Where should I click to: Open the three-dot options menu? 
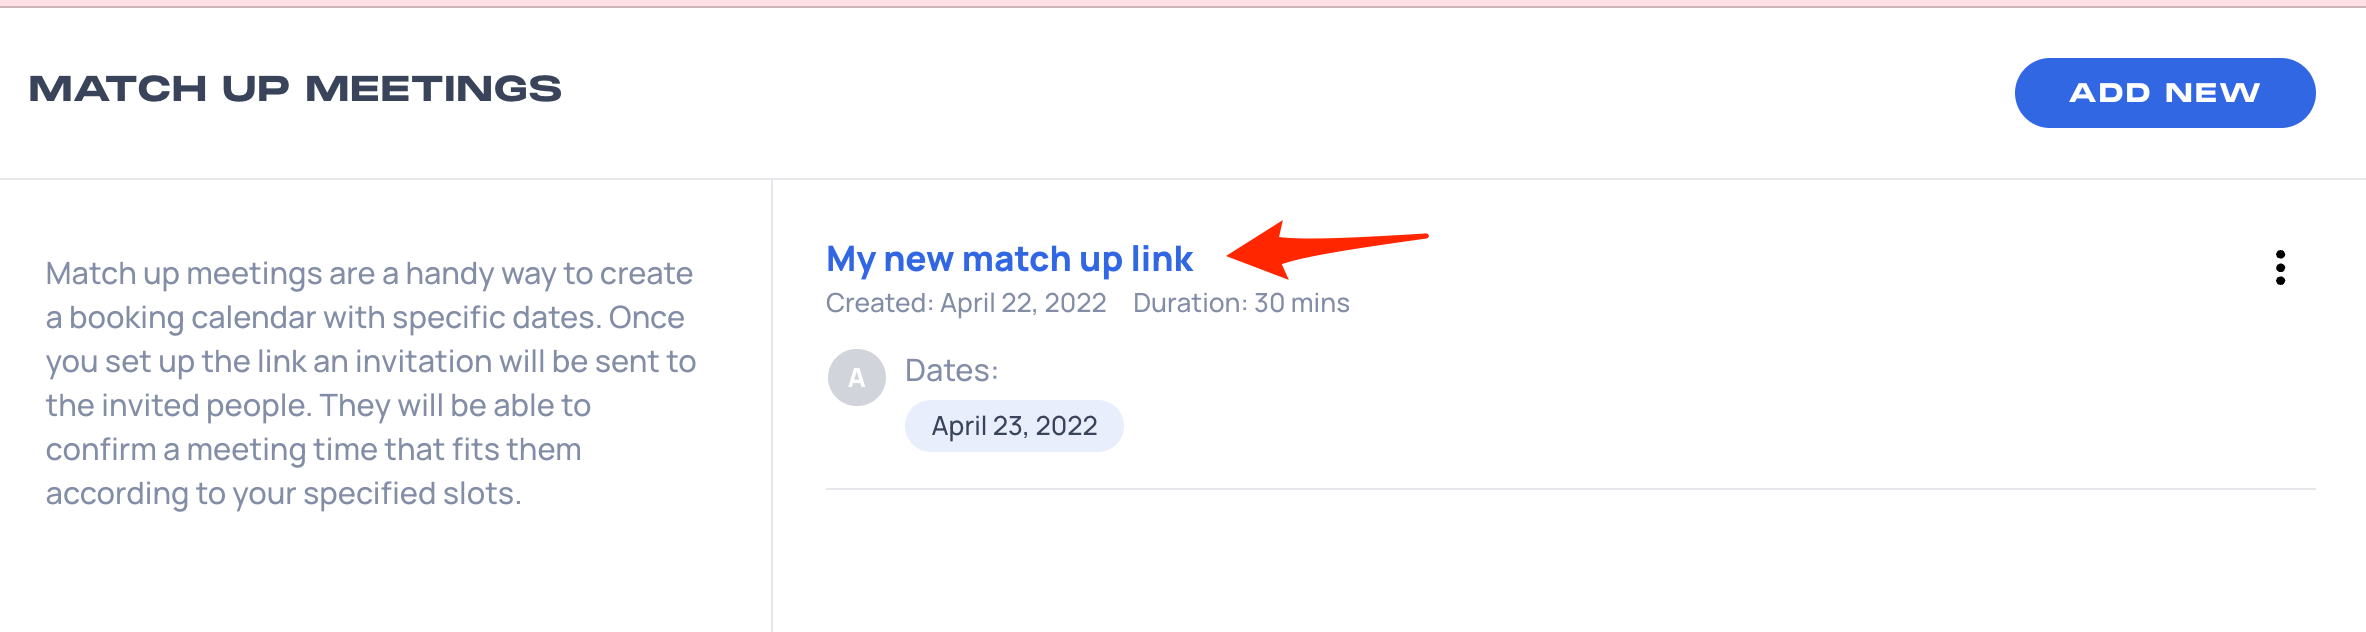(x=2280, y=268)
